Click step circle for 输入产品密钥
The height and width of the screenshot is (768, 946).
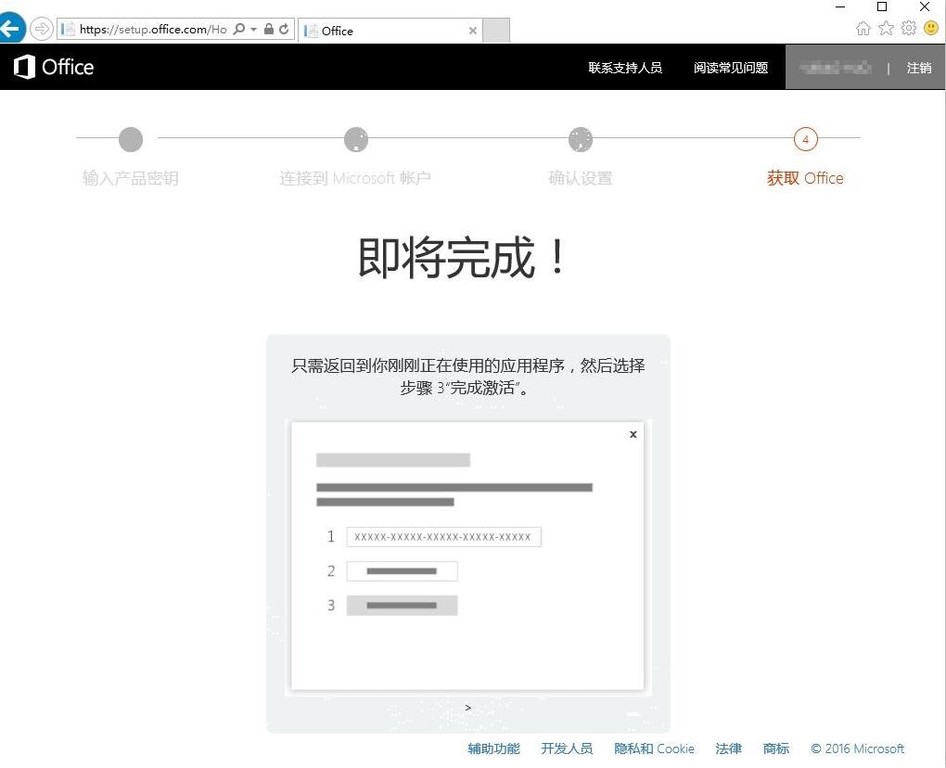[x=131, y=139]
